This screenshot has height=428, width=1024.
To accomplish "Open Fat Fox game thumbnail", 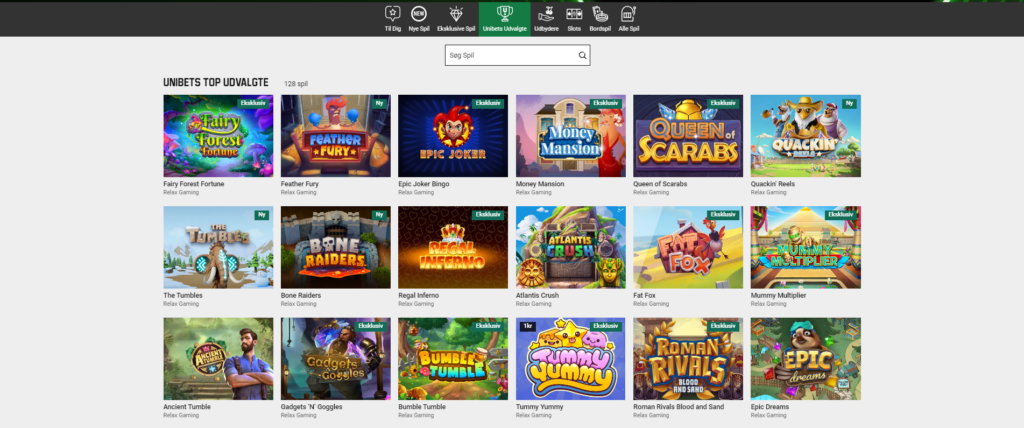I will (x=688, y=247).
